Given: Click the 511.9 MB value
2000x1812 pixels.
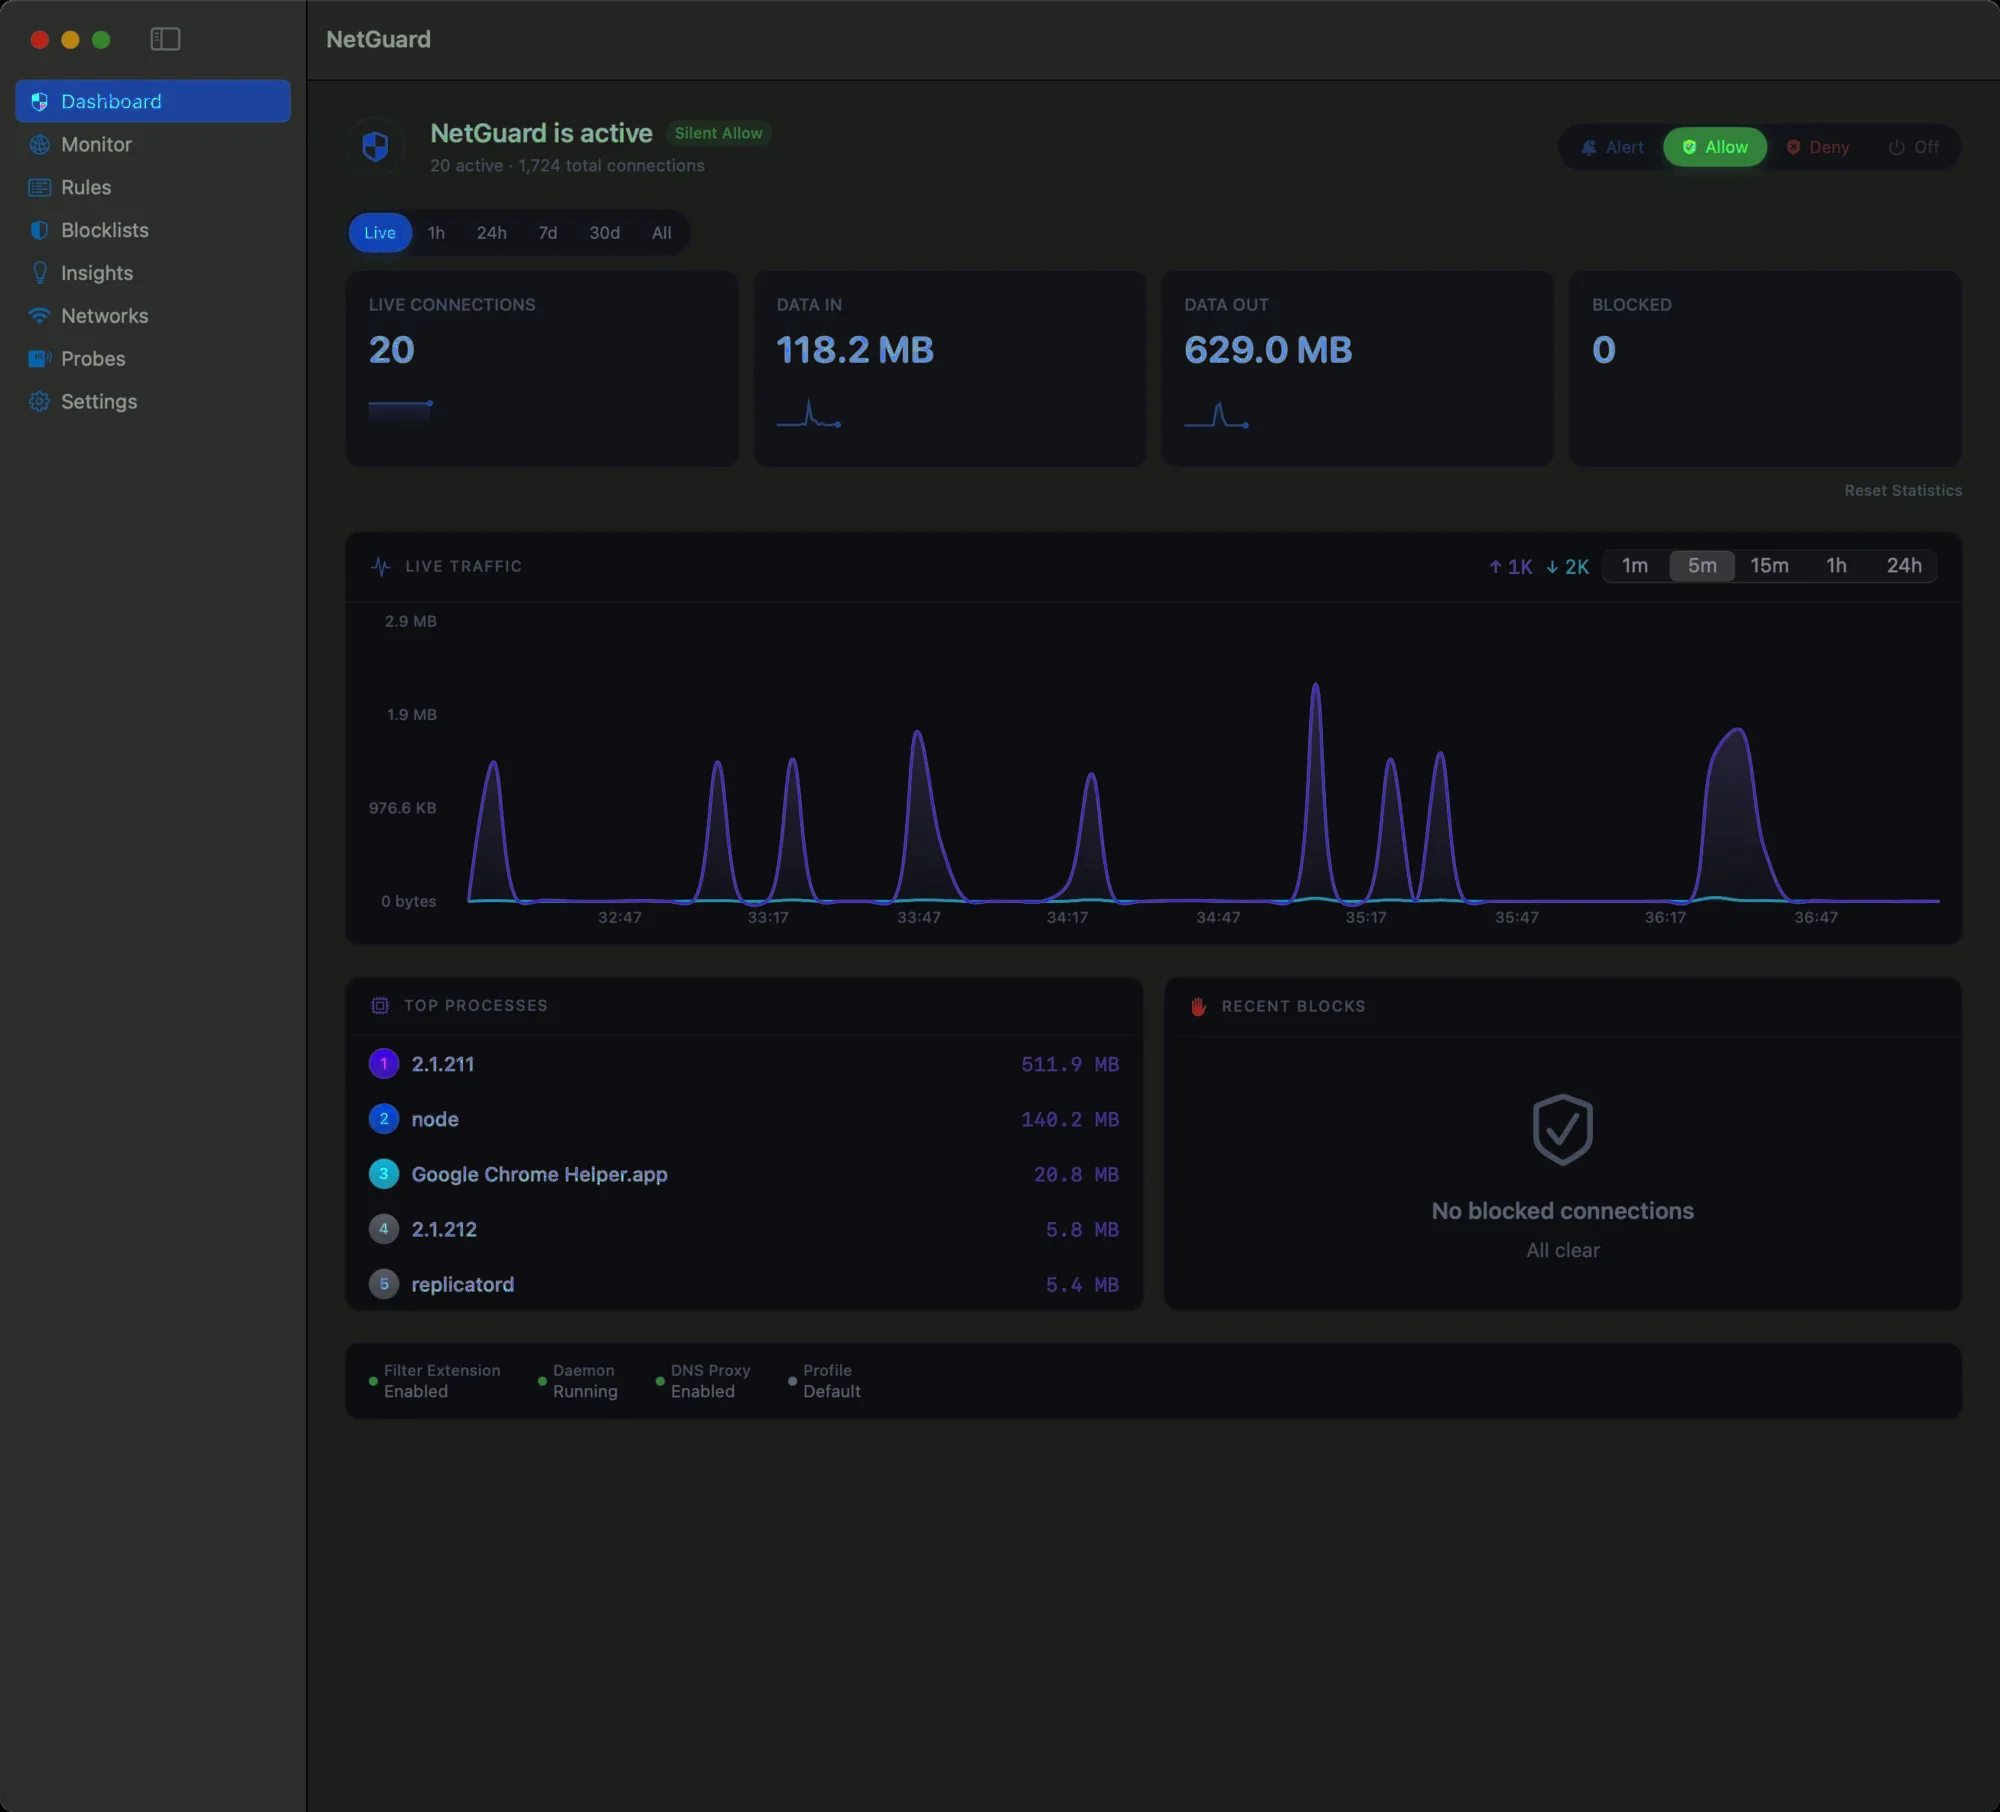Looking at the screenshot, I should [x=1069, y=1064].
